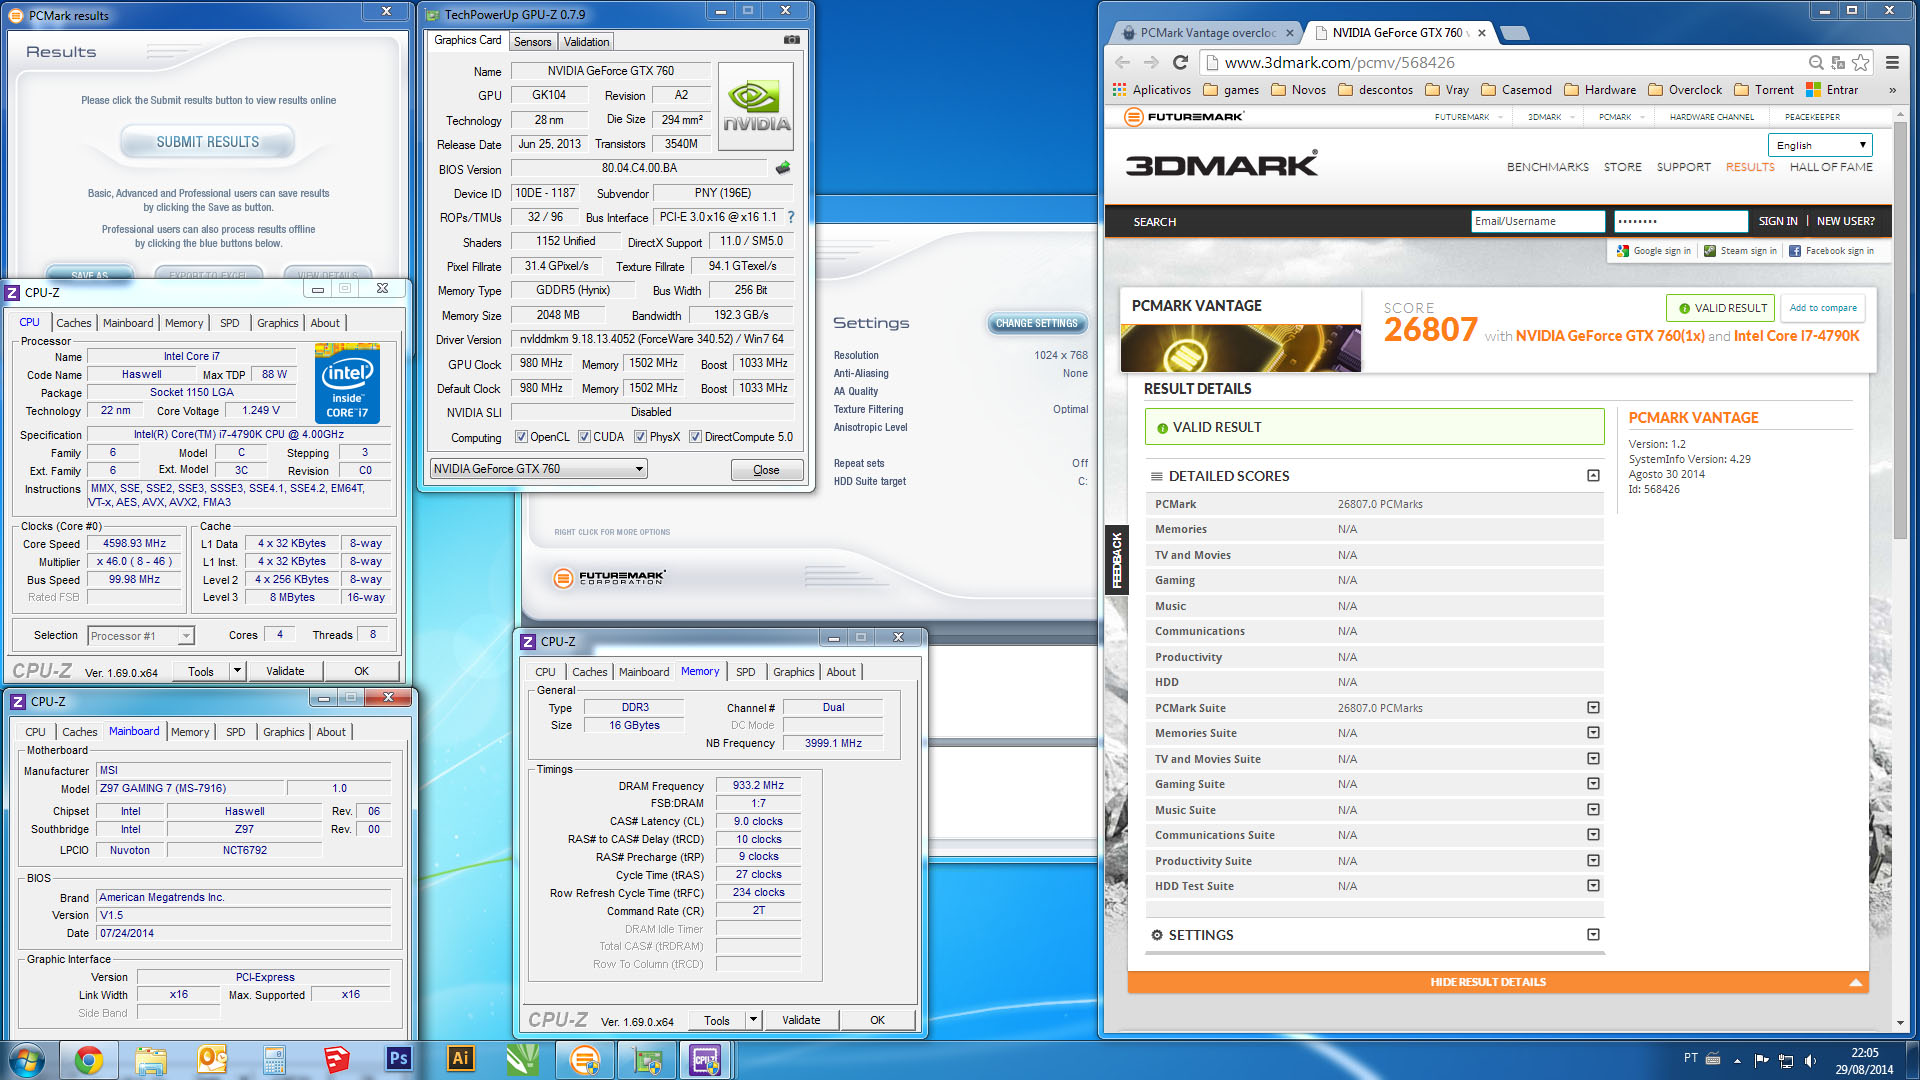The image size is (1920, 1080).
Task: Open the Feedback side tab
Action: [x=1117, y=559]
